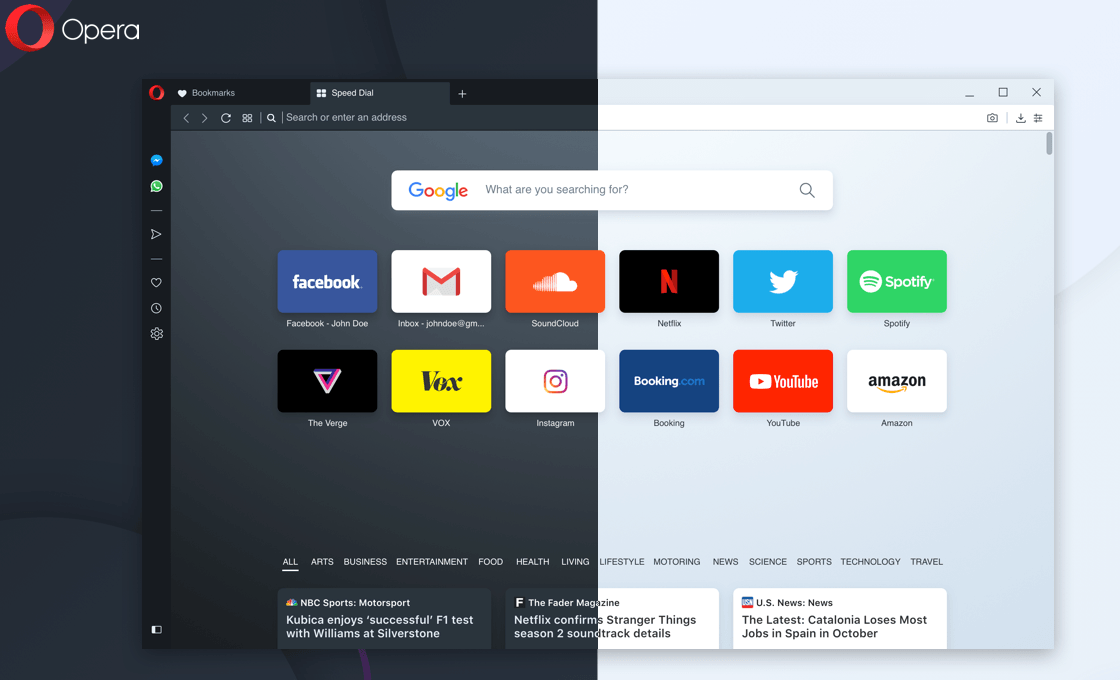Open Settings gear icon in sidebar

(156, 334)
